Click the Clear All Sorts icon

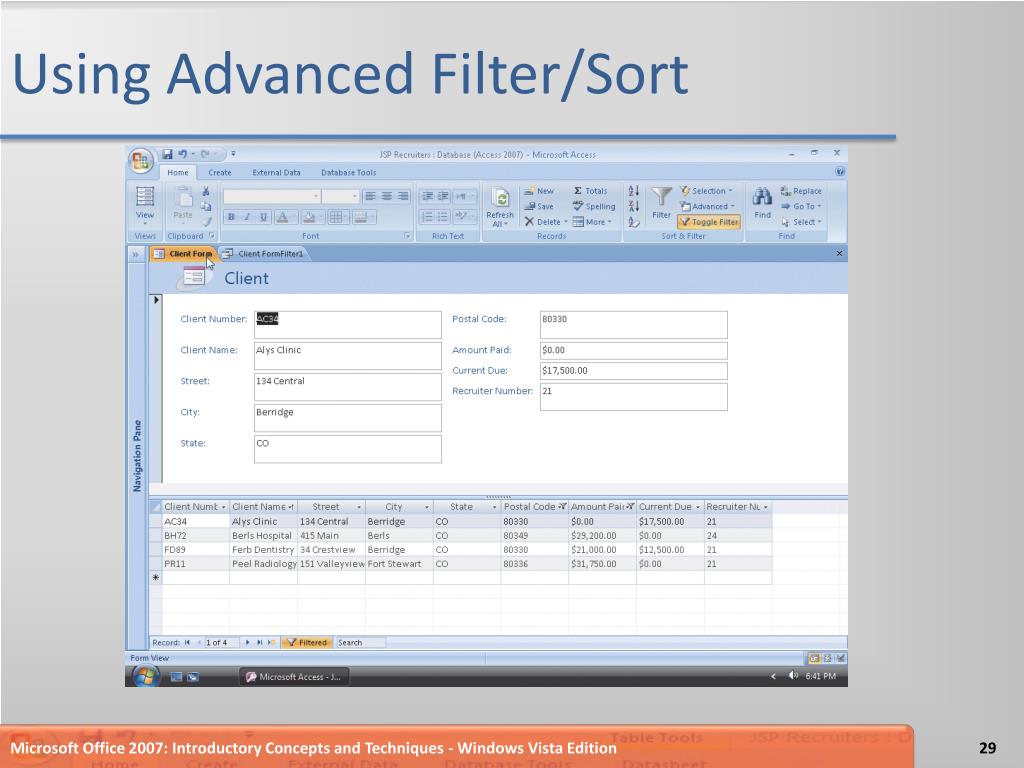click(633, 222)
